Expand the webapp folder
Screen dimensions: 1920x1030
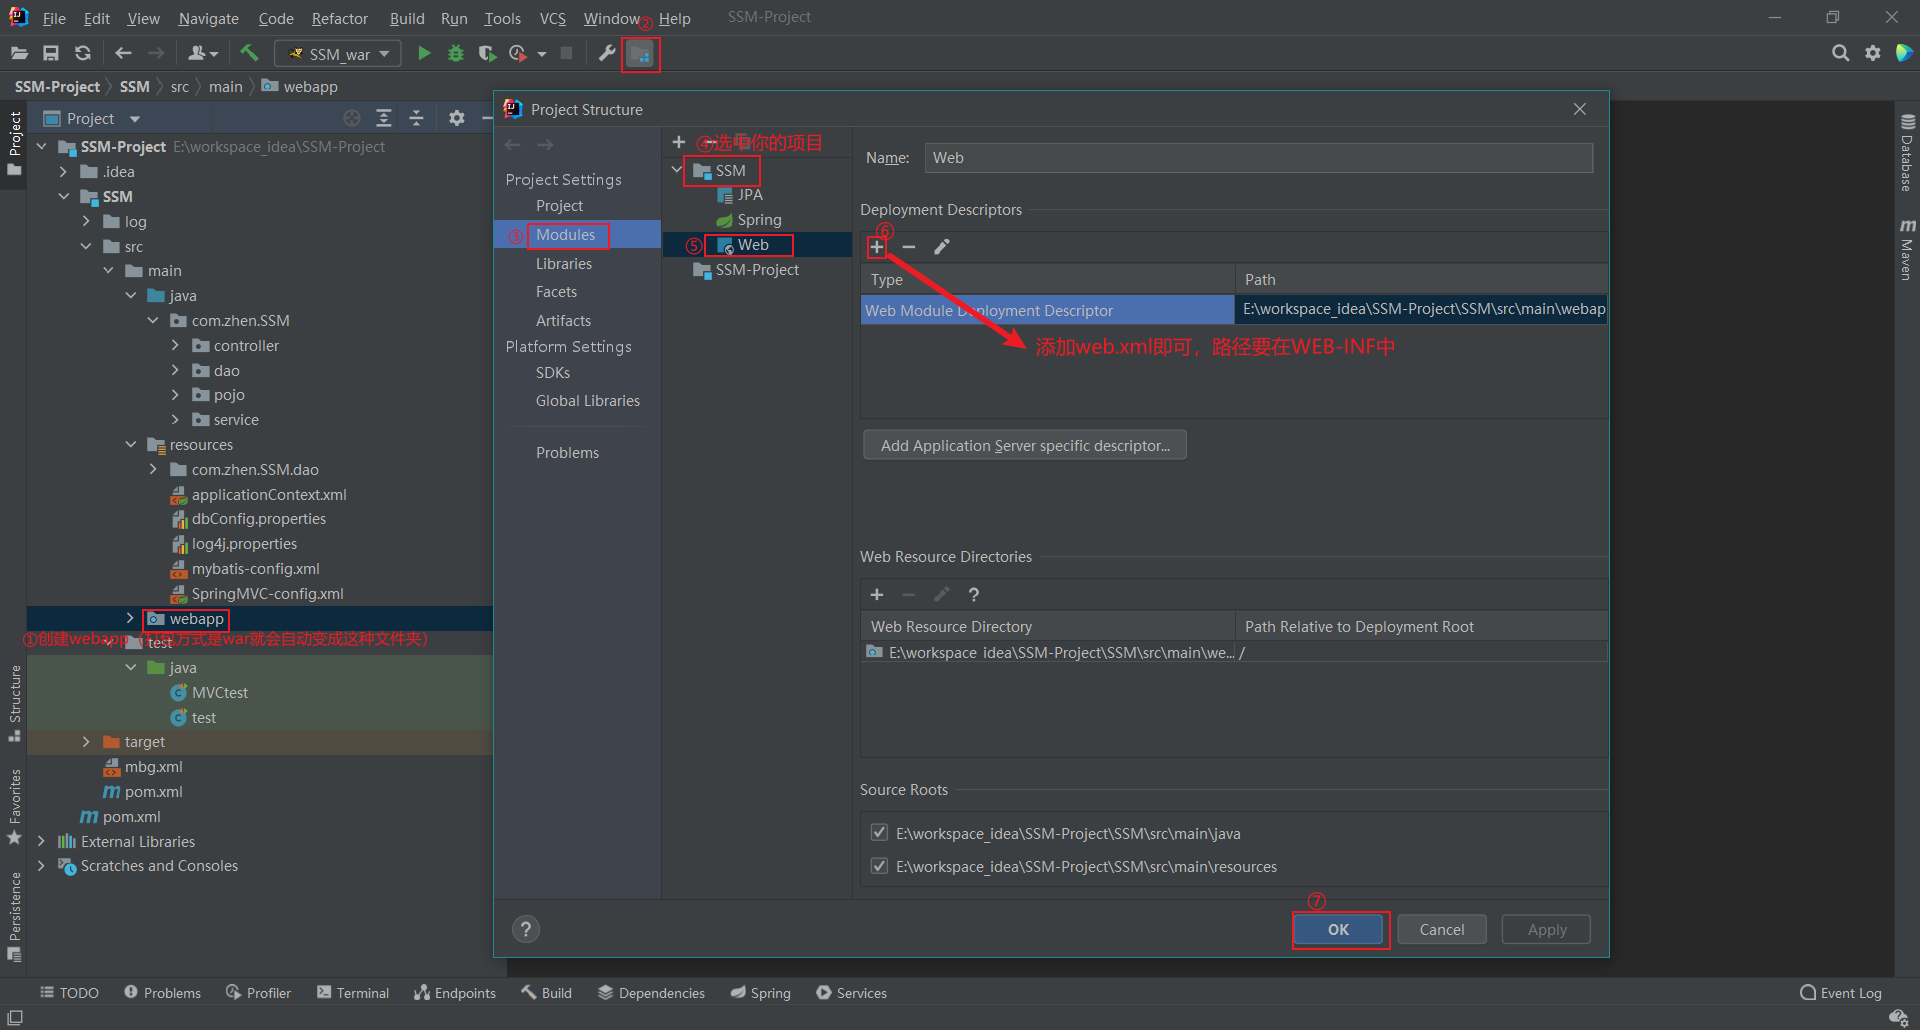click(130, 619)
